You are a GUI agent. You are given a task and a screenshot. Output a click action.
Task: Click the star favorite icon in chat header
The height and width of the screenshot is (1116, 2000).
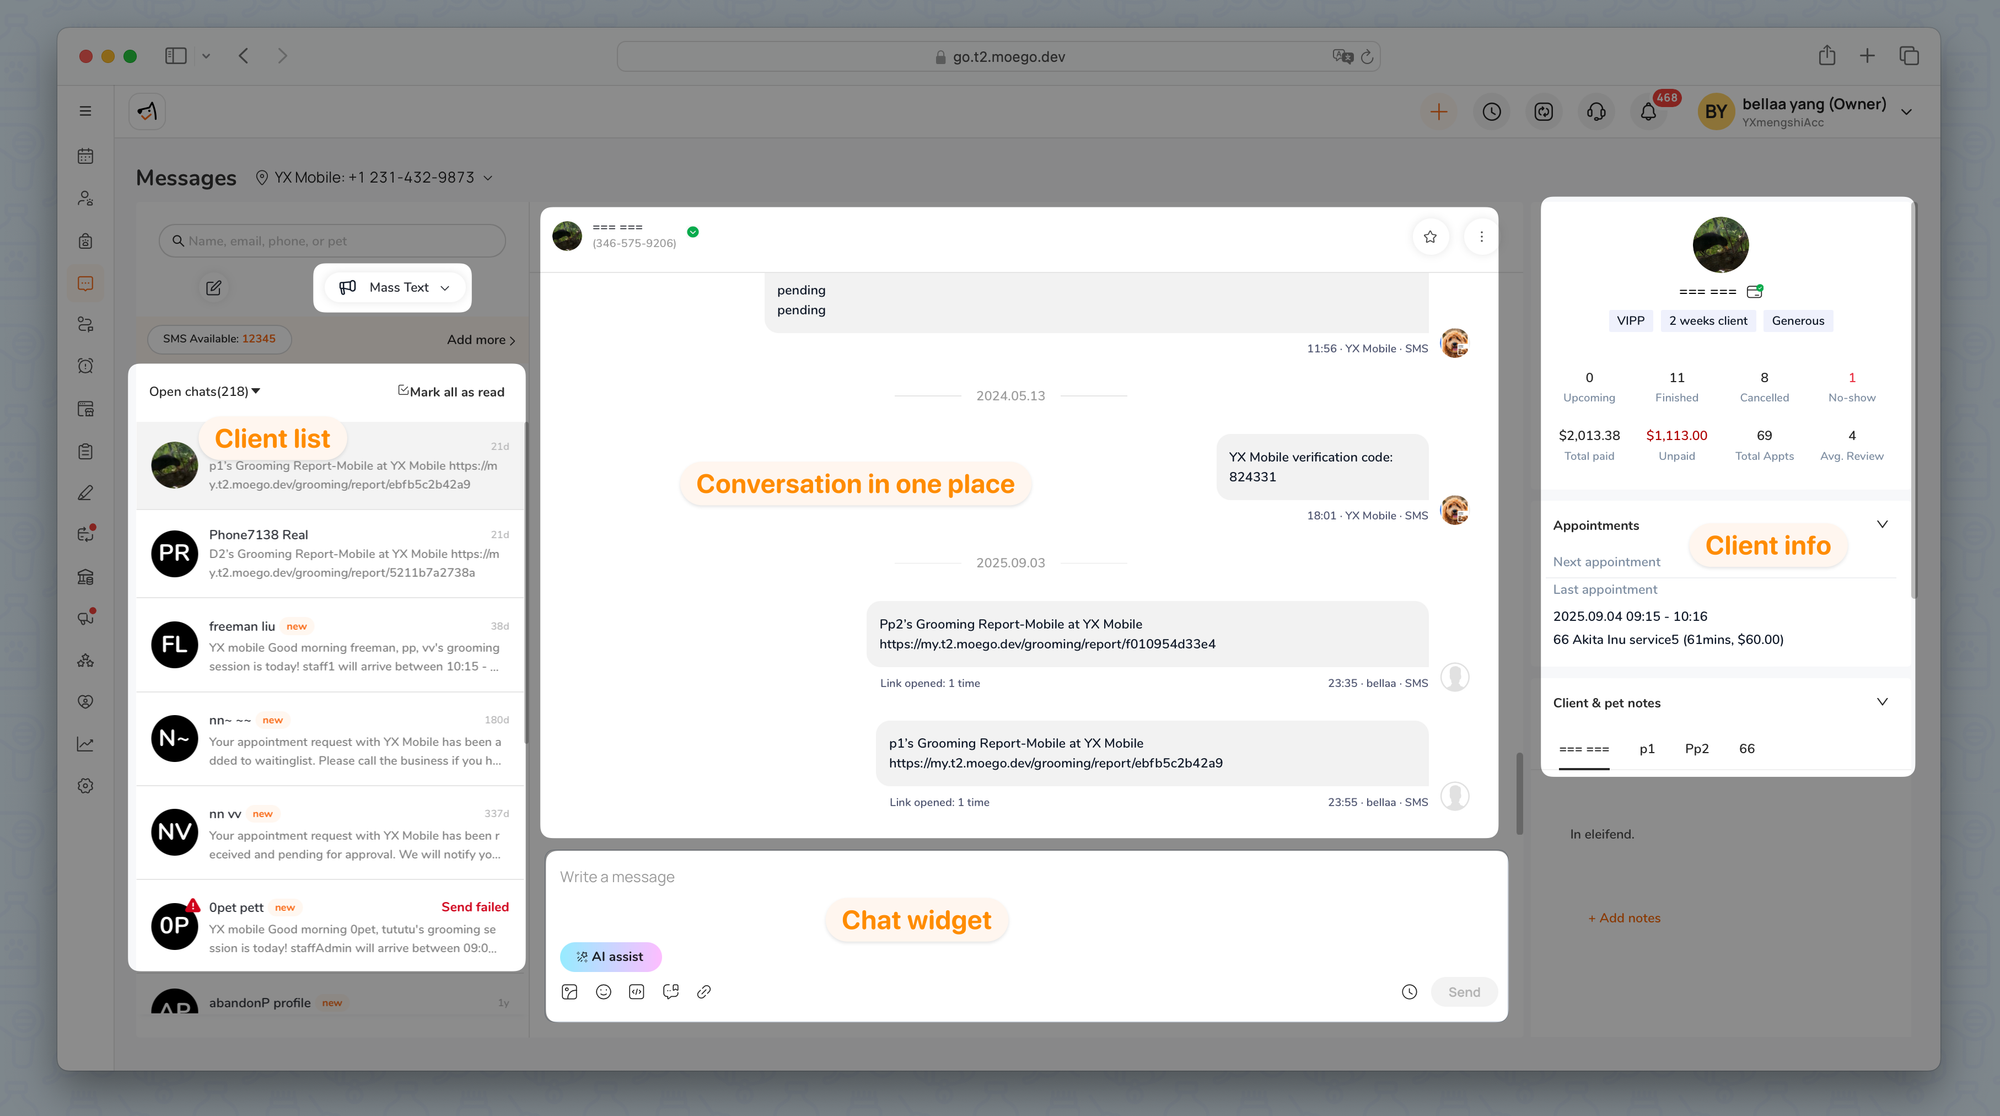coord(1430,237)
